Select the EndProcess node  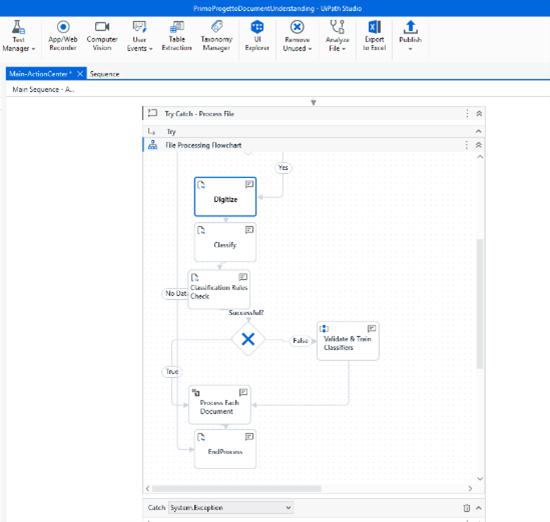[x=225, y=449]
